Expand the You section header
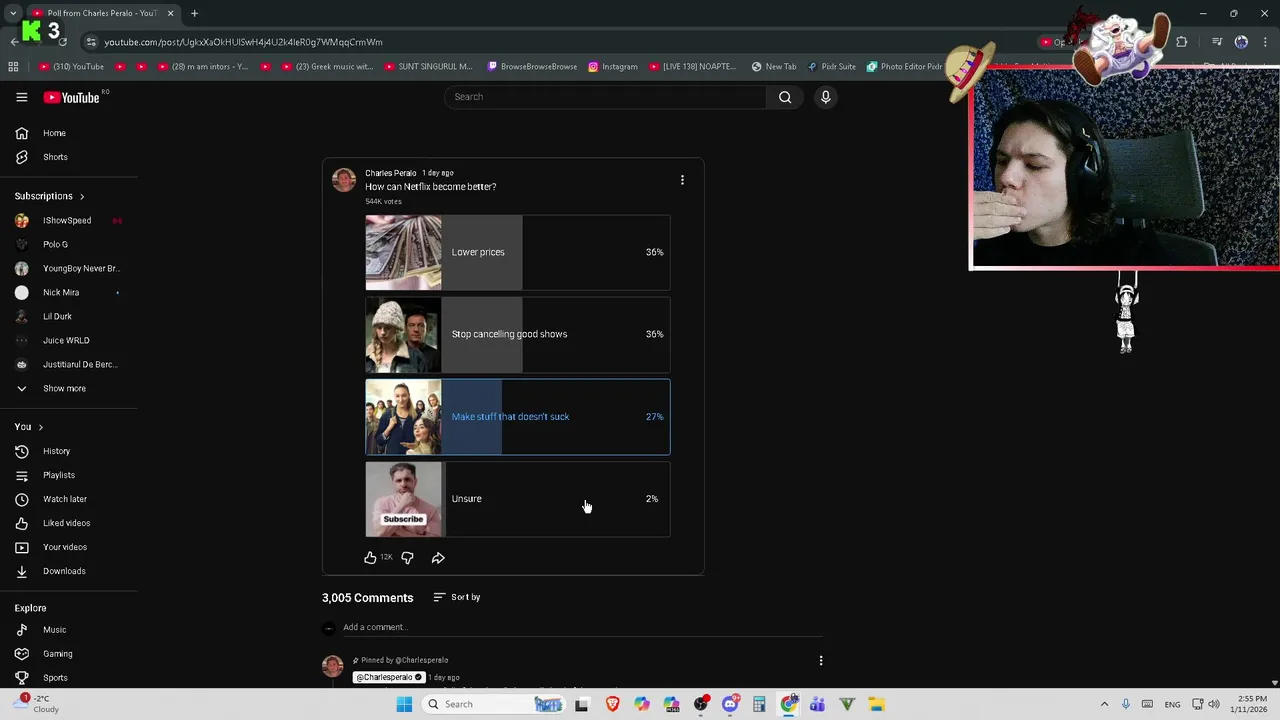The height and width of the screenshot is (720, 1280). pyautogui.click(x=28, y=427)
